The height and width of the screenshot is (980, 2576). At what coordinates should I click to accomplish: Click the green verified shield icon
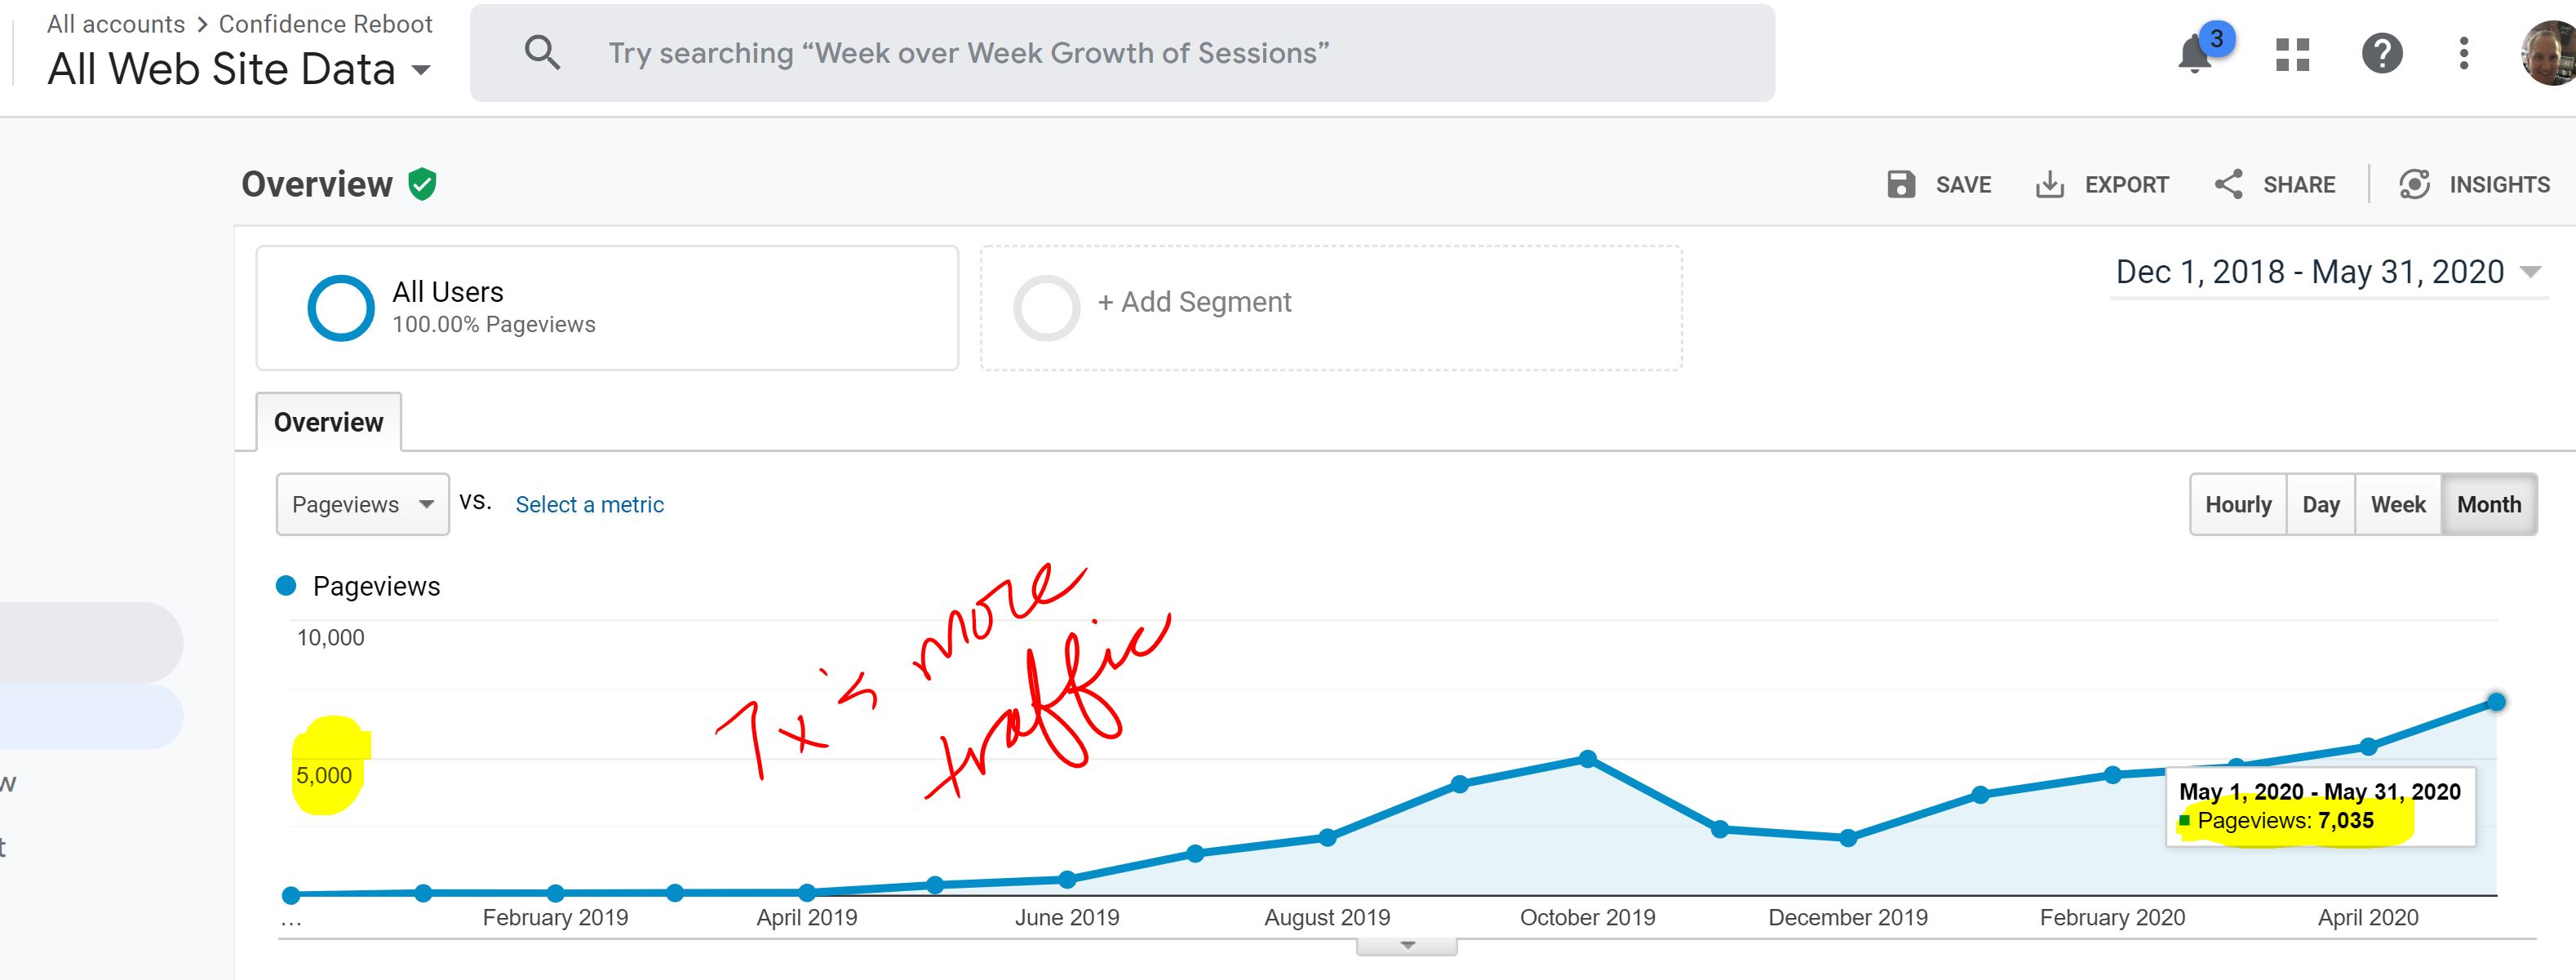423,184
